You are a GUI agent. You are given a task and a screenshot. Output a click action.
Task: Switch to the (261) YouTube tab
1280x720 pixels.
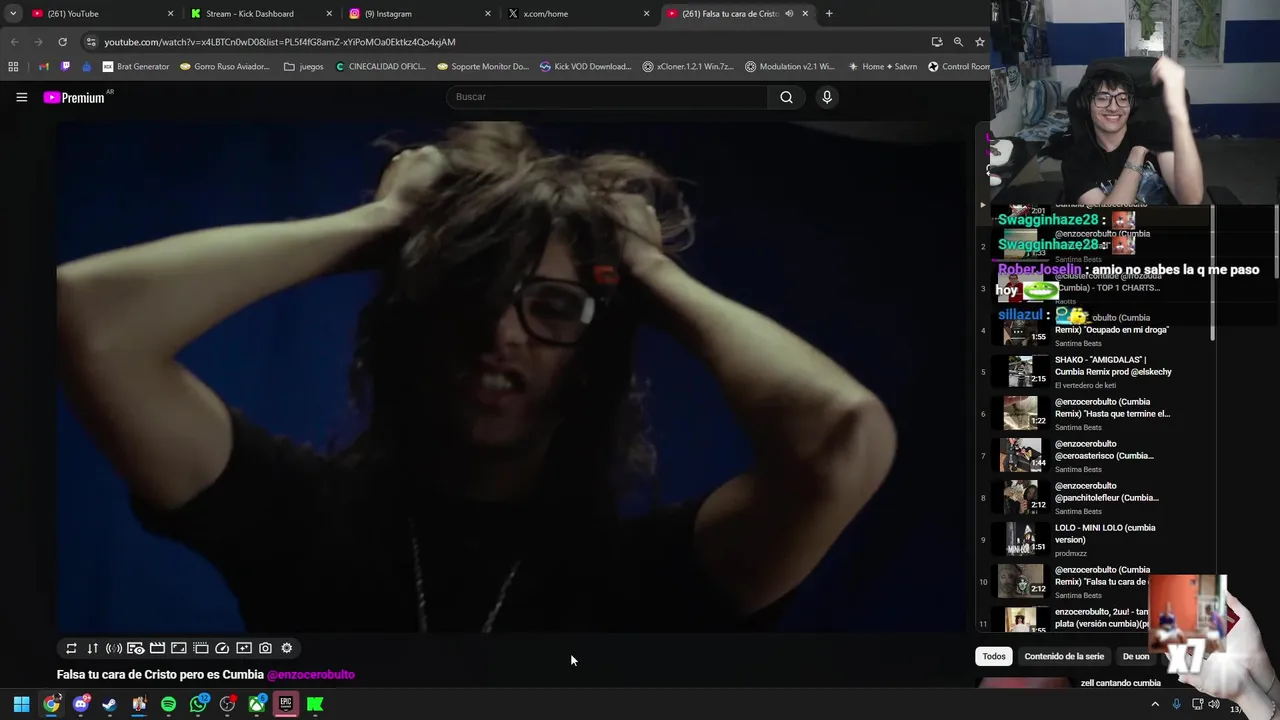coord(100,14)
